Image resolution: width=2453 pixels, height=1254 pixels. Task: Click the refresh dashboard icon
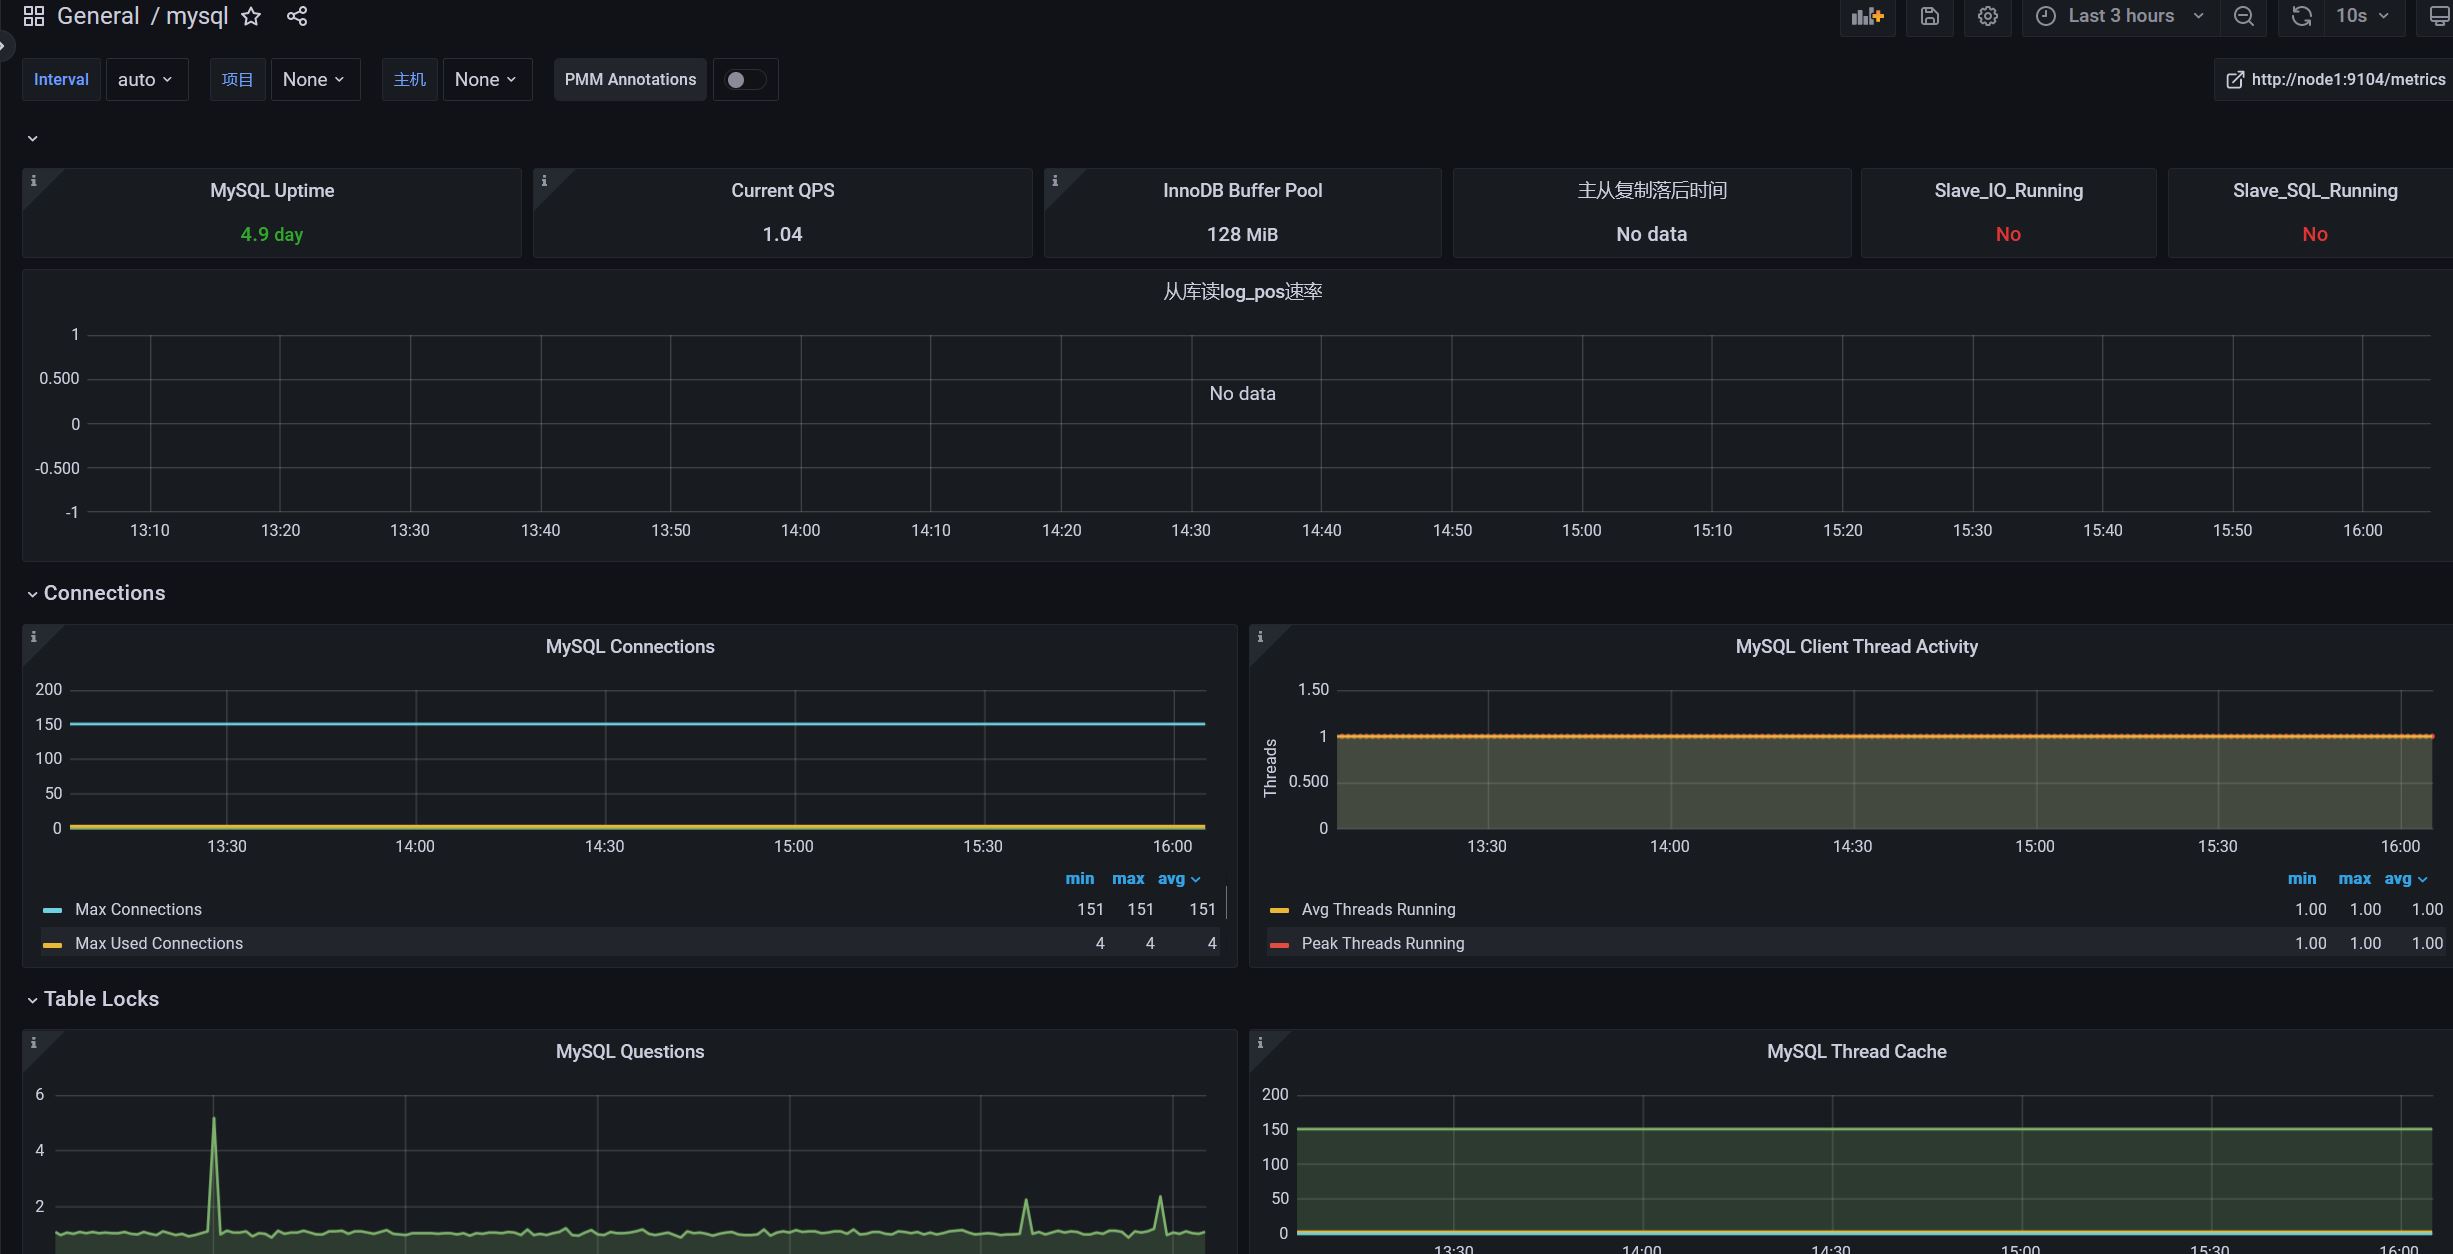click(x=2301, y=16)
